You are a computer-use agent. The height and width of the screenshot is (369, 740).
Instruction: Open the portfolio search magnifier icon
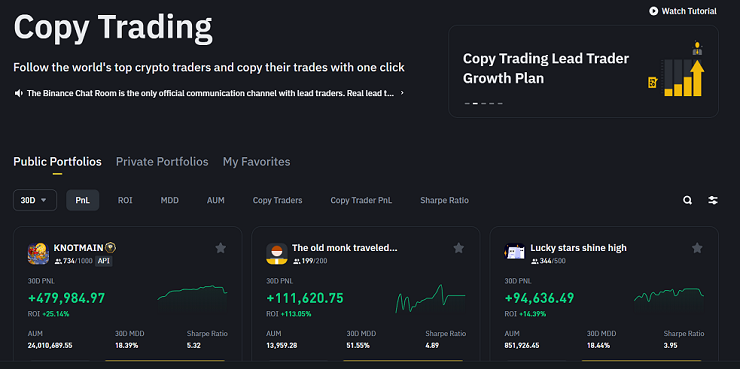pyautogui.click(x=688, y=200)
